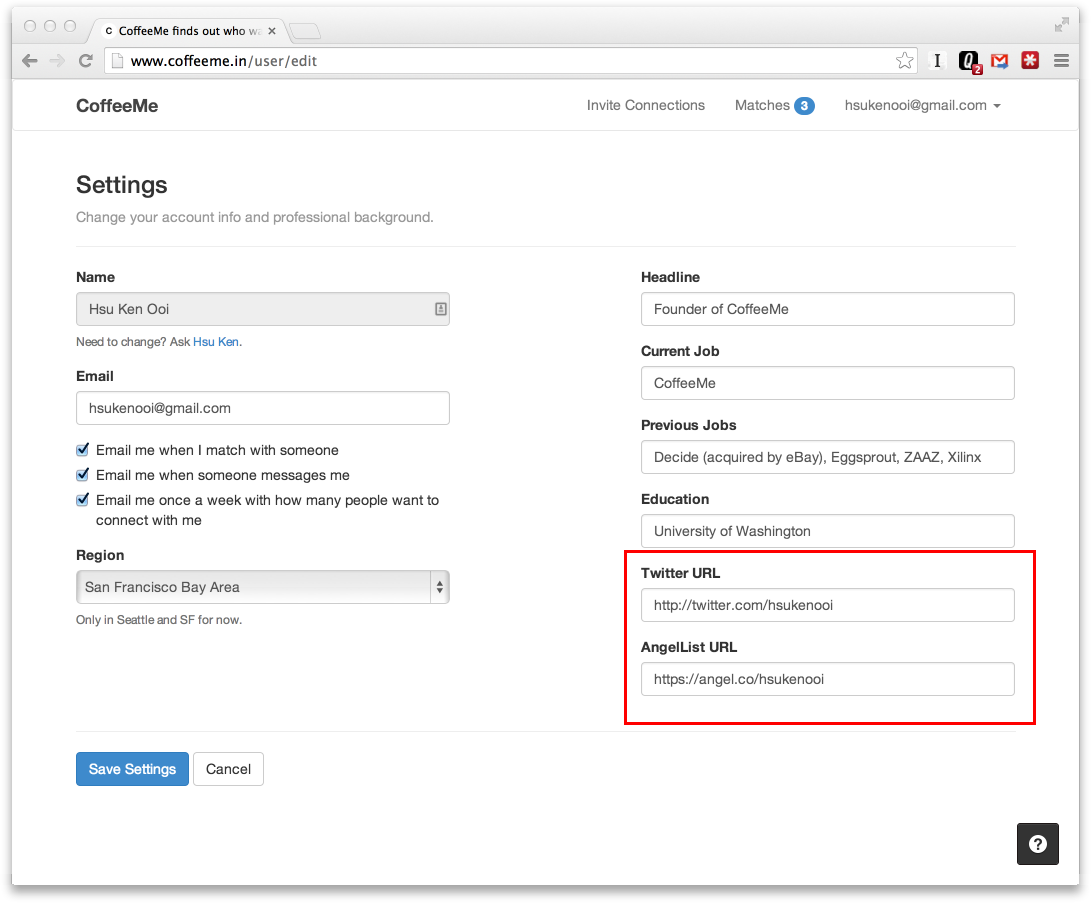Click the help question mark button

click(x=1038, y=844)
